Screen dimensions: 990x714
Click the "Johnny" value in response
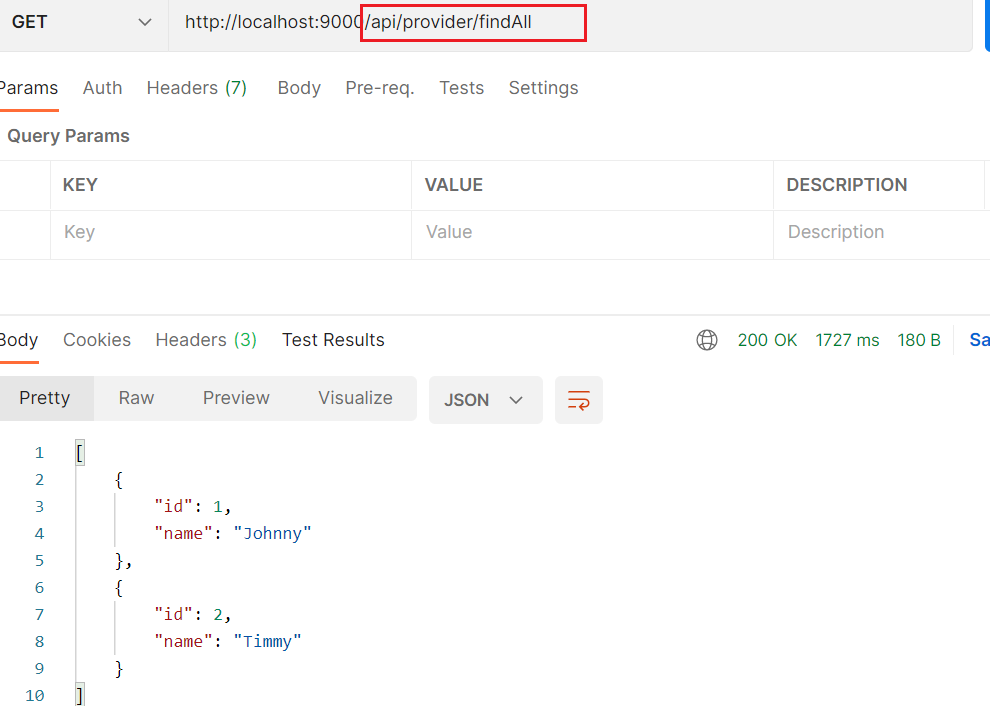[273, 533]
